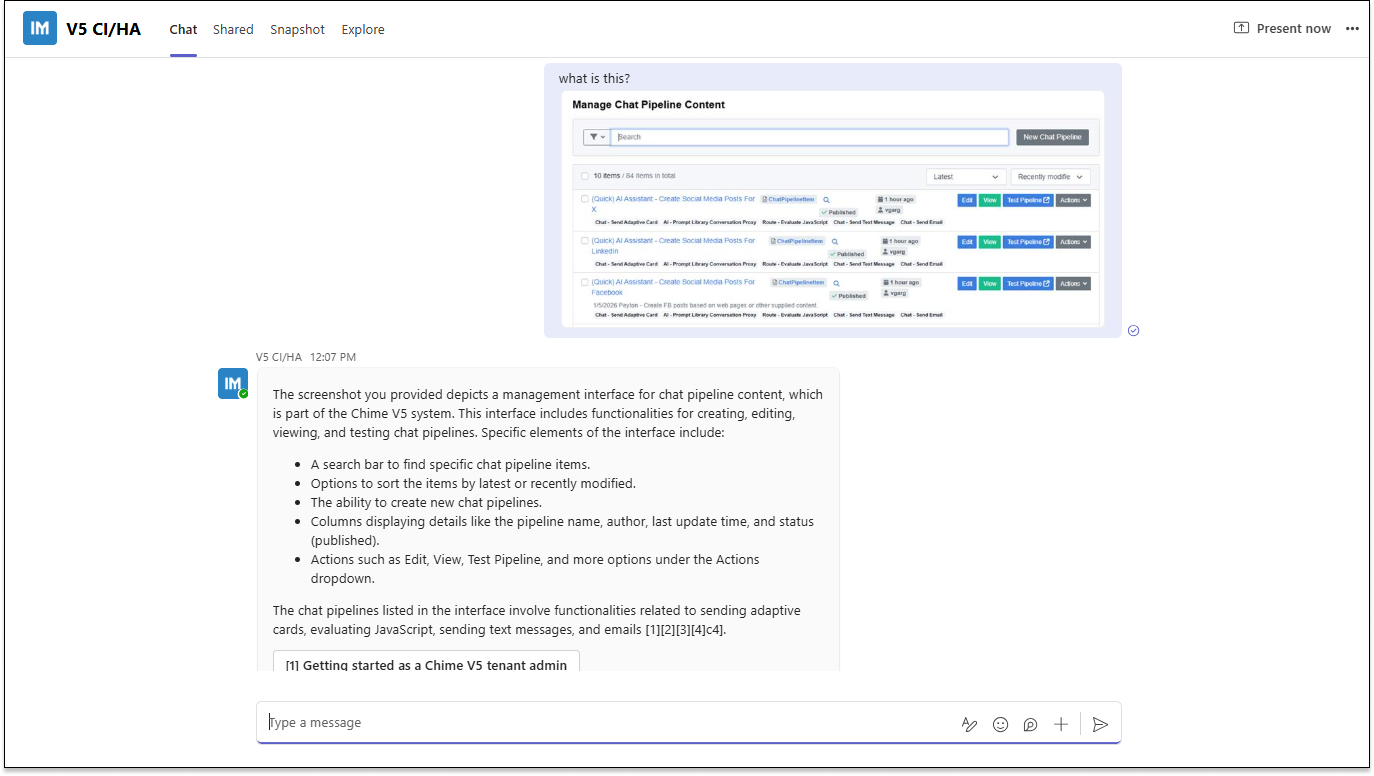The width and height of the screenshot is (1374, 776).
Task: Click the Present now button
Action: tap(1292, 29)
